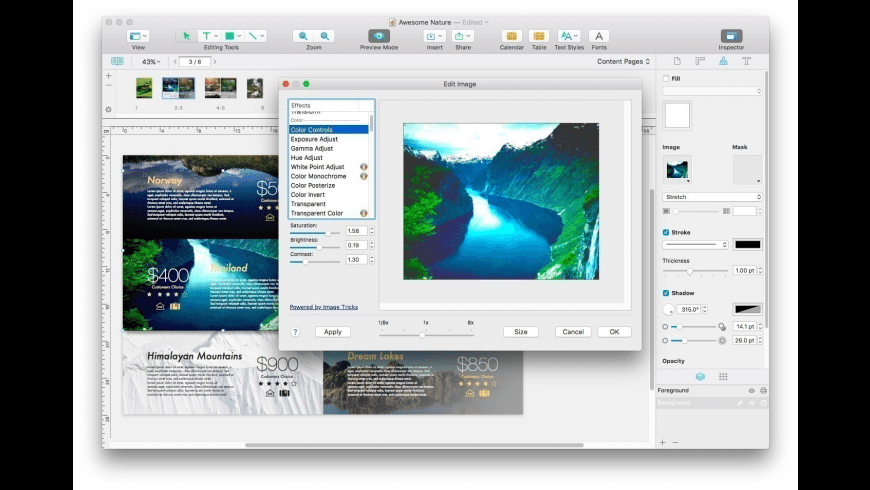Image resolution: width=870 pixels, height=490 pixels.
Task: Open the Stretch image scaling dropdown
Action: pyautogui.click(x=712, y=197)
